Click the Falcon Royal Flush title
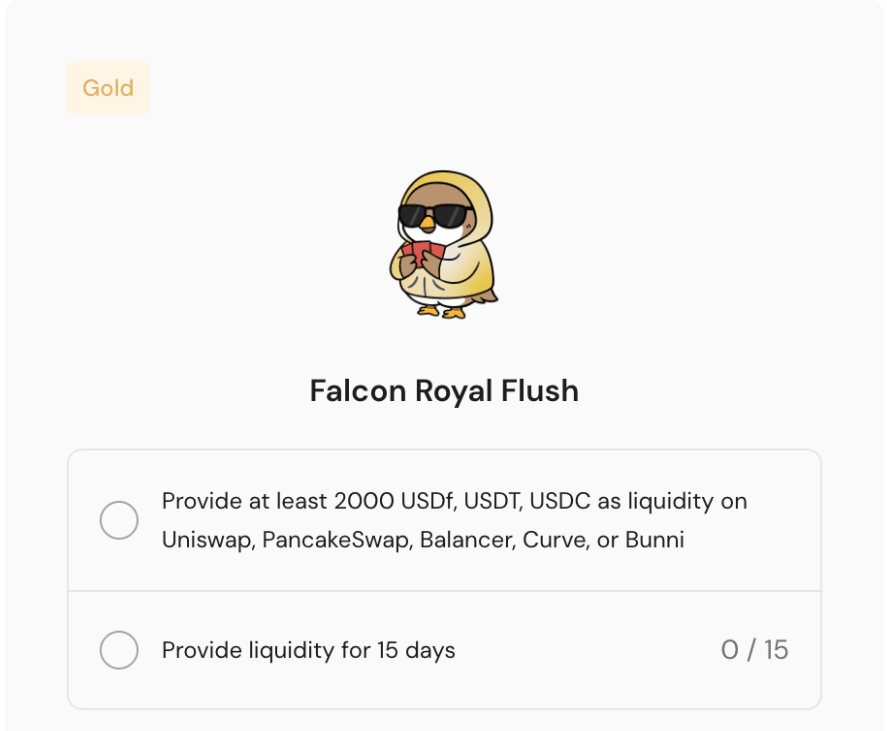 [x=444, y=390]
